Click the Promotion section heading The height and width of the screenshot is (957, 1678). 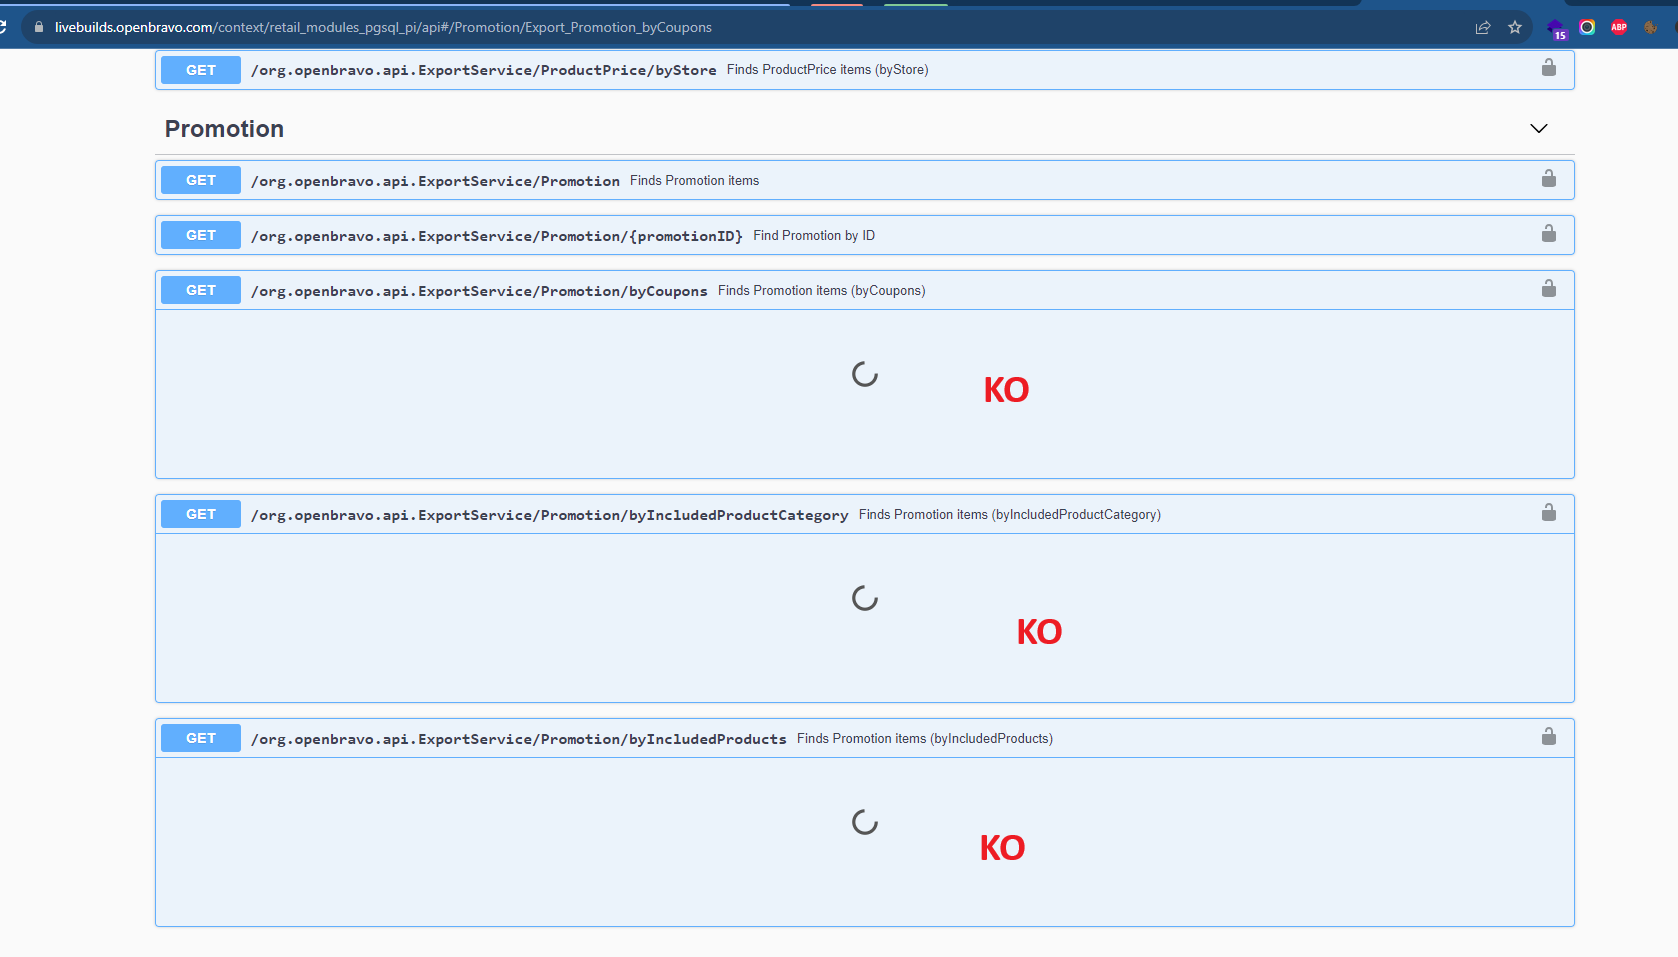(224, 129)
